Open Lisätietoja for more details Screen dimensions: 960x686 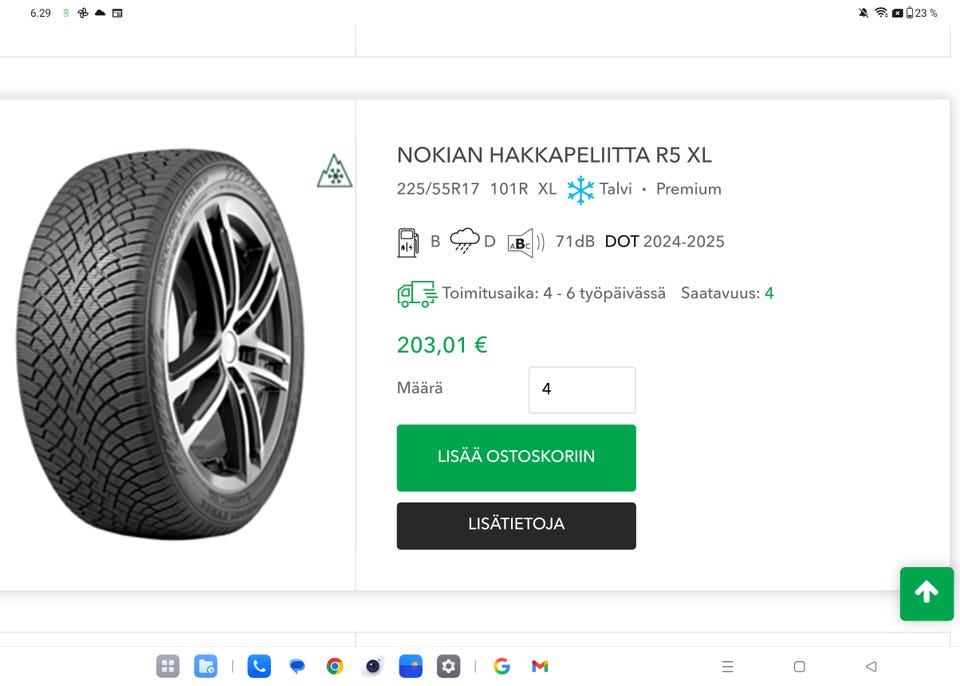[x=516, y=525]
